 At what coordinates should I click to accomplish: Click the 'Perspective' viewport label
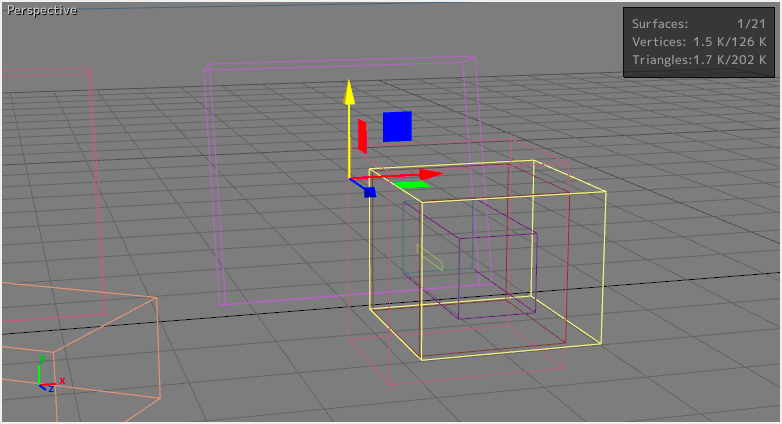42,10
